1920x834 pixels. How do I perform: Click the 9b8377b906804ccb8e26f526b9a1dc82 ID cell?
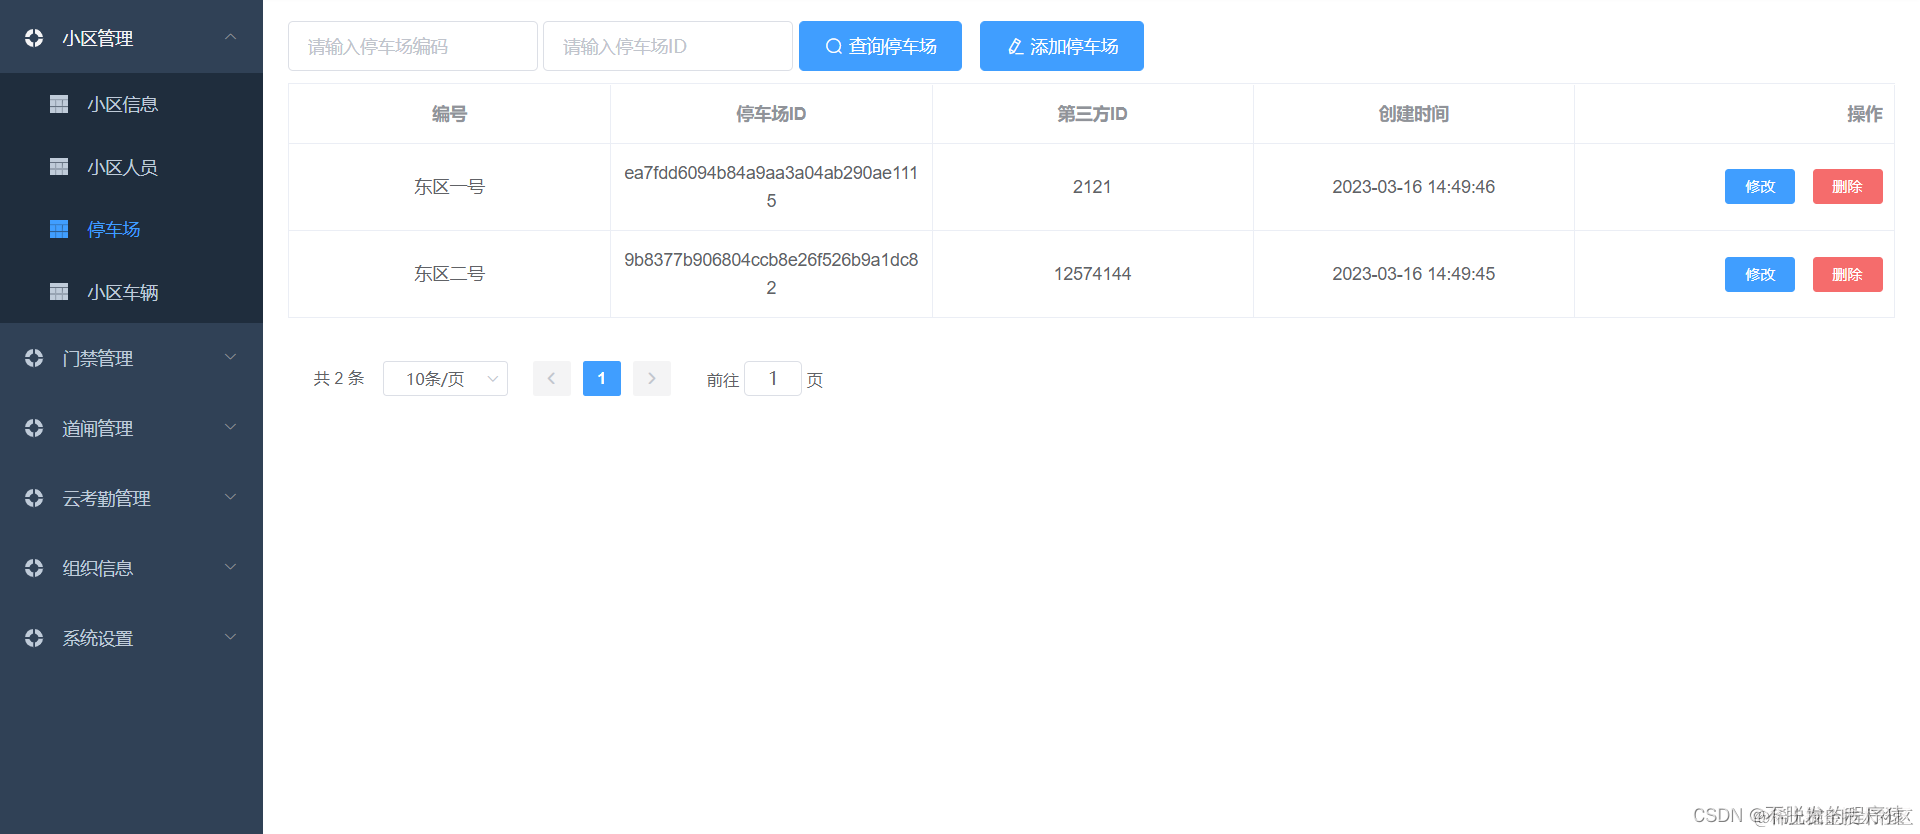click(771, 274)
